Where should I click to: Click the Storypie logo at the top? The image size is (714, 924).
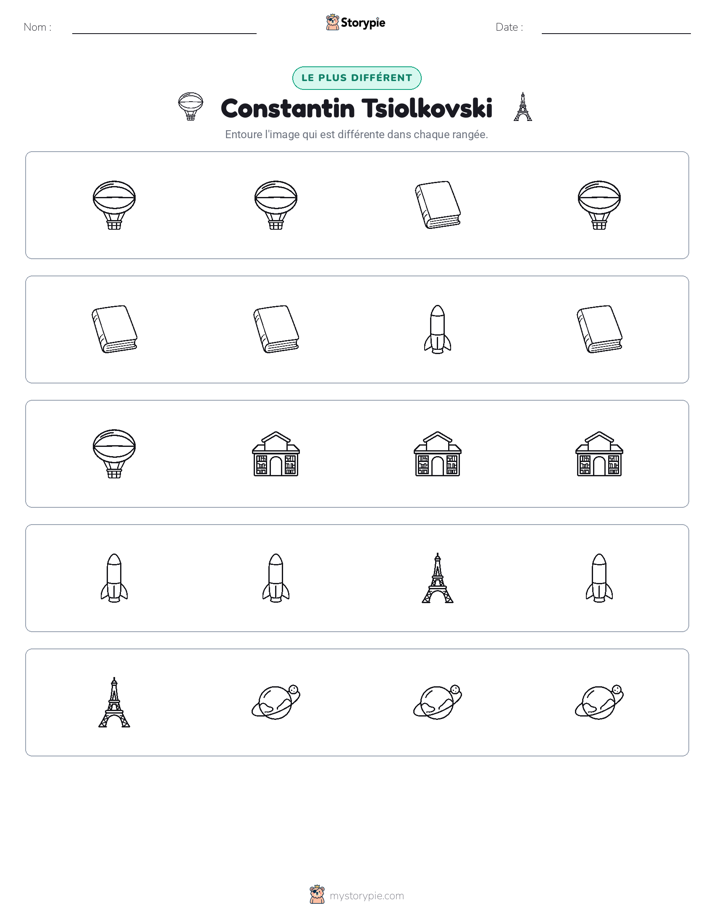tap(355, 22)
